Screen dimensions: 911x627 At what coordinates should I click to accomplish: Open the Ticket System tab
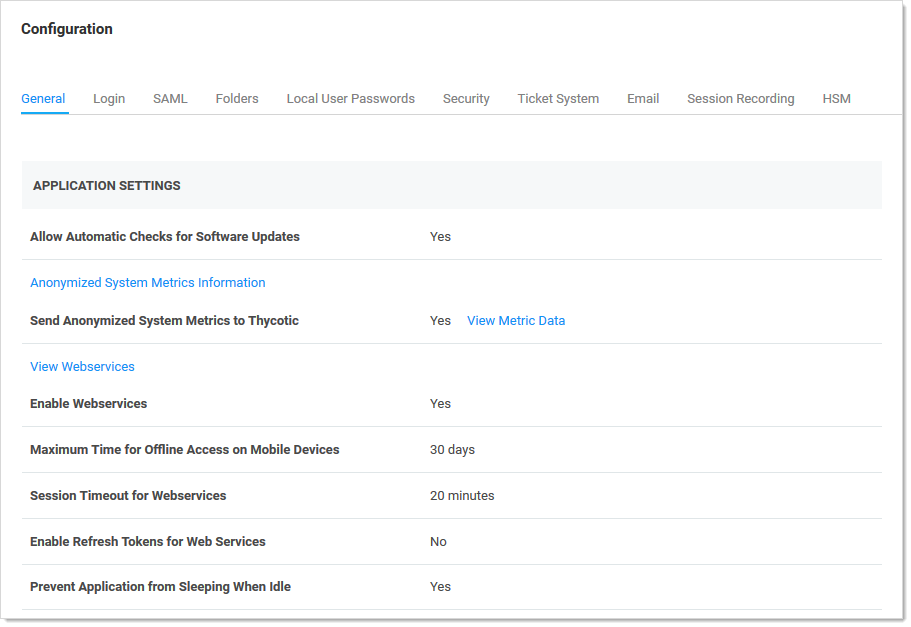(557, 98)
